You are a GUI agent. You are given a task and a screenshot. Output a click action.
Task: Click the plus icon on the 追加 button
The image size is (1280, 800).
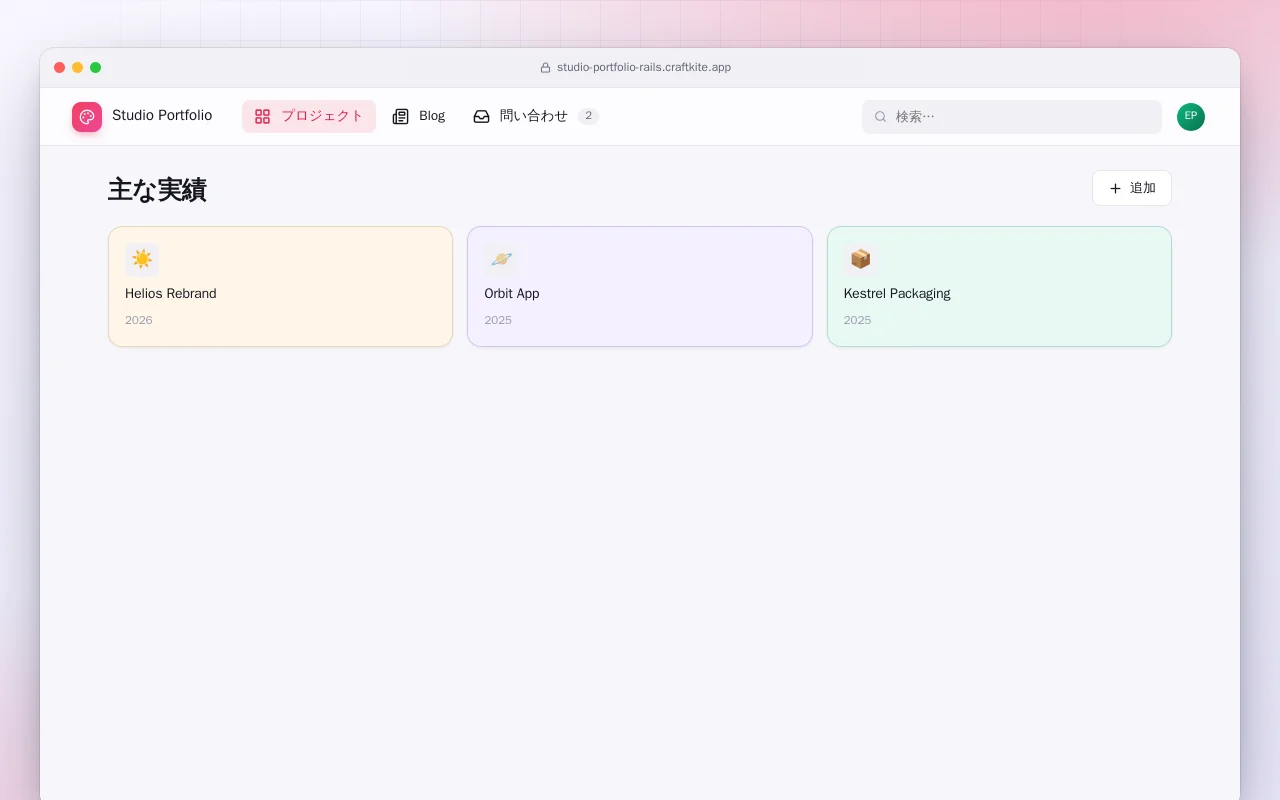click(x=1116, y=188)
